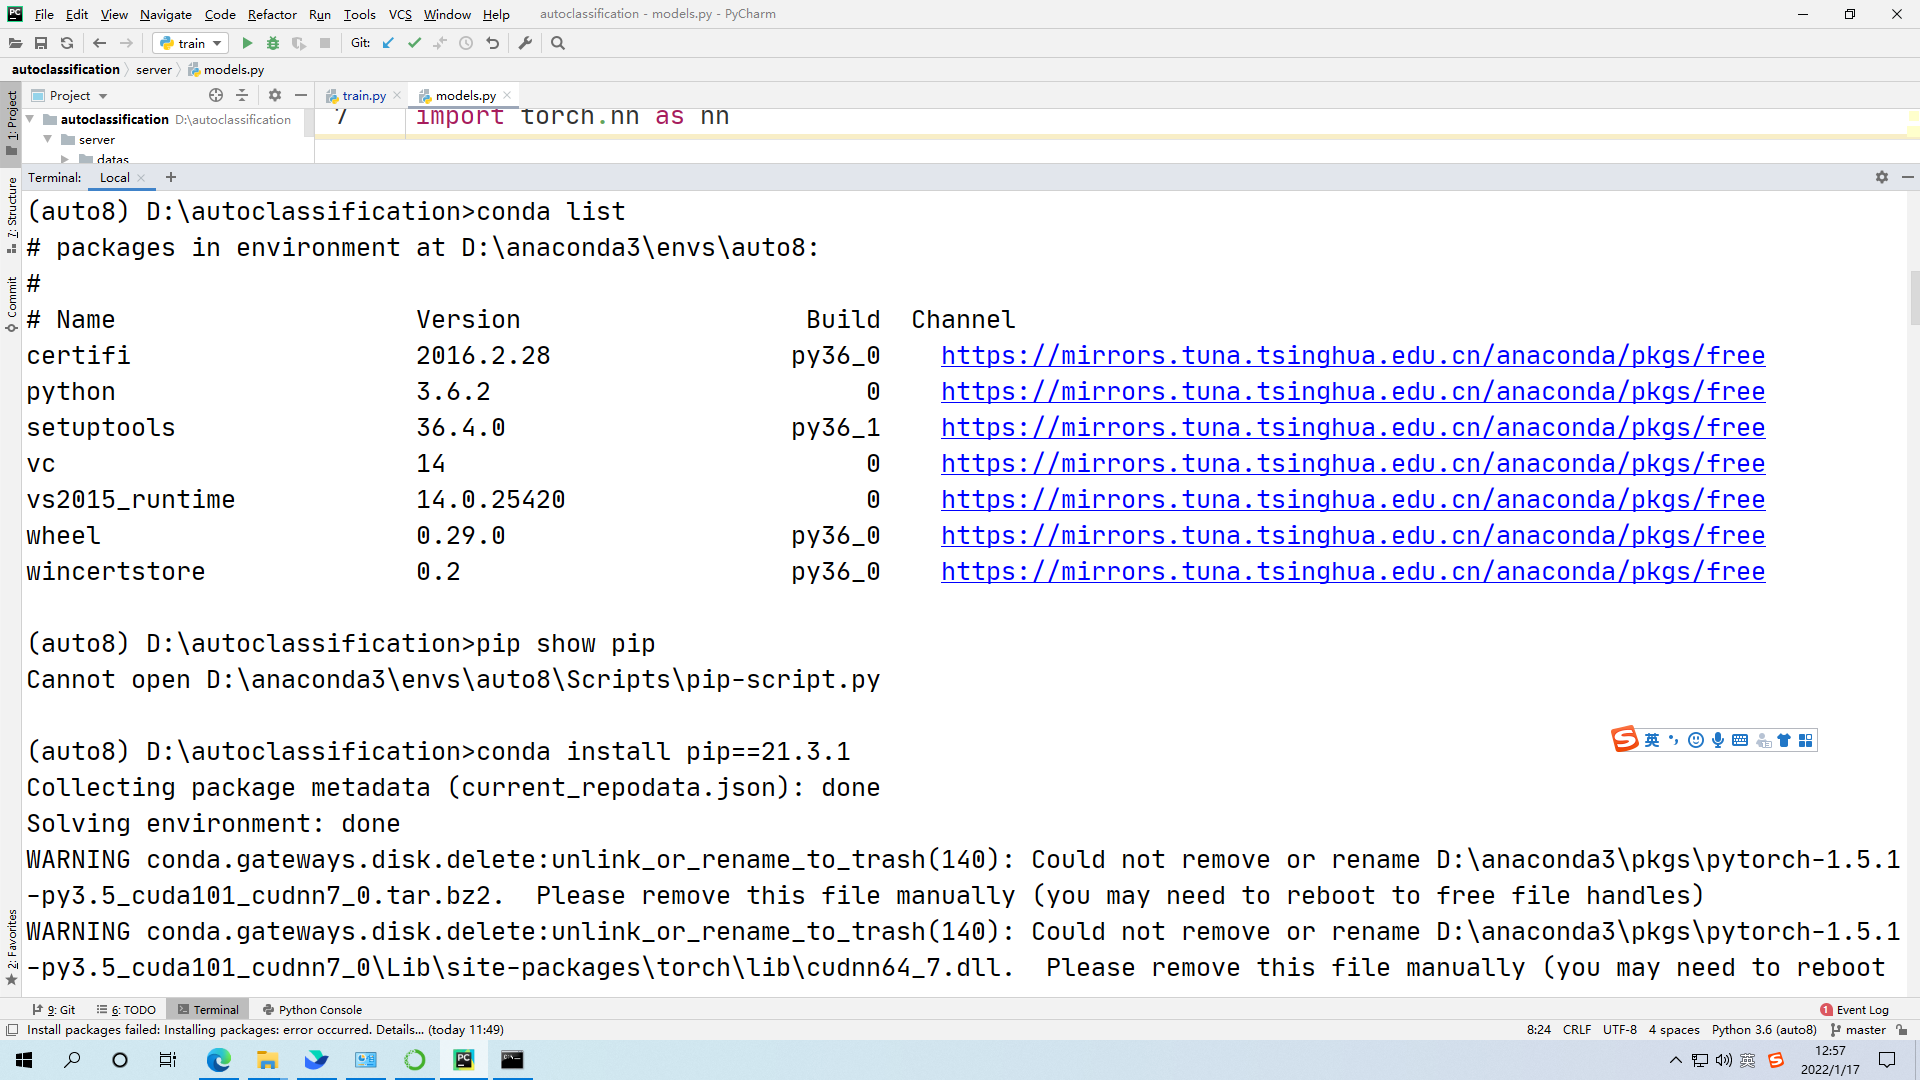Collapse the autoclassification root folder
The height and width of the screenshot is (1080, 1920).
pos(30,119)
